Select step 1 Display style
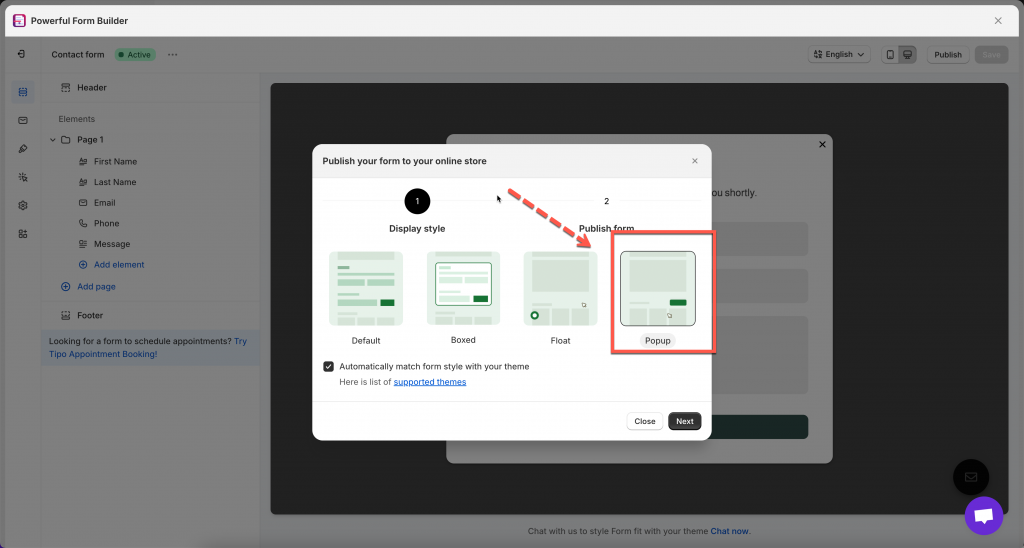1024x548 pixels. pyautogui.click(x=417, y=202)
